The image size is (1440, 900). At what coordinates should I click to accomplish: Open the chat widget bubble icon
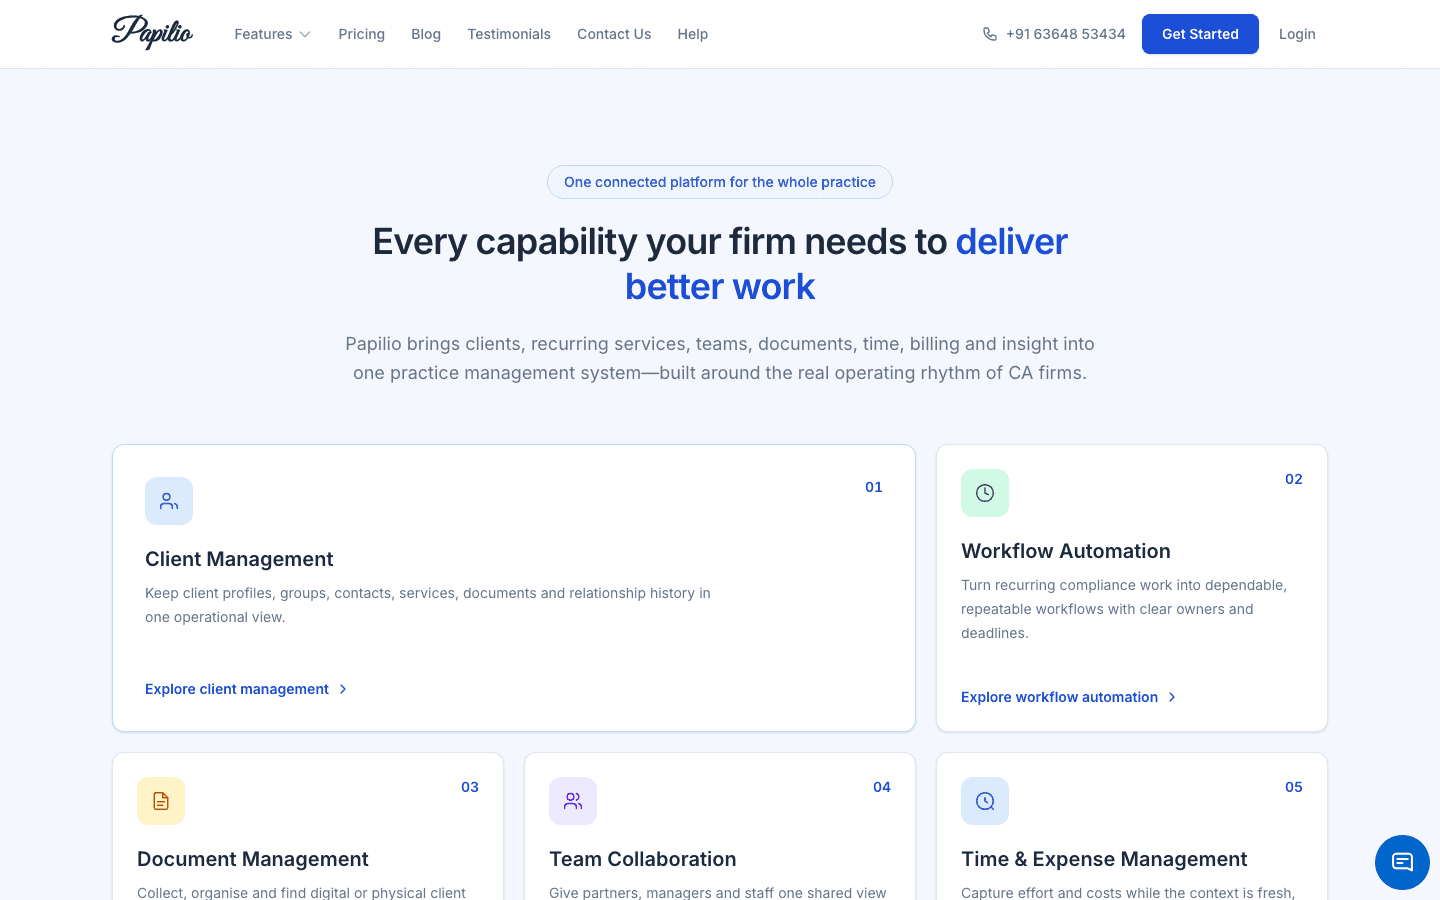(x=1402, y=862)
